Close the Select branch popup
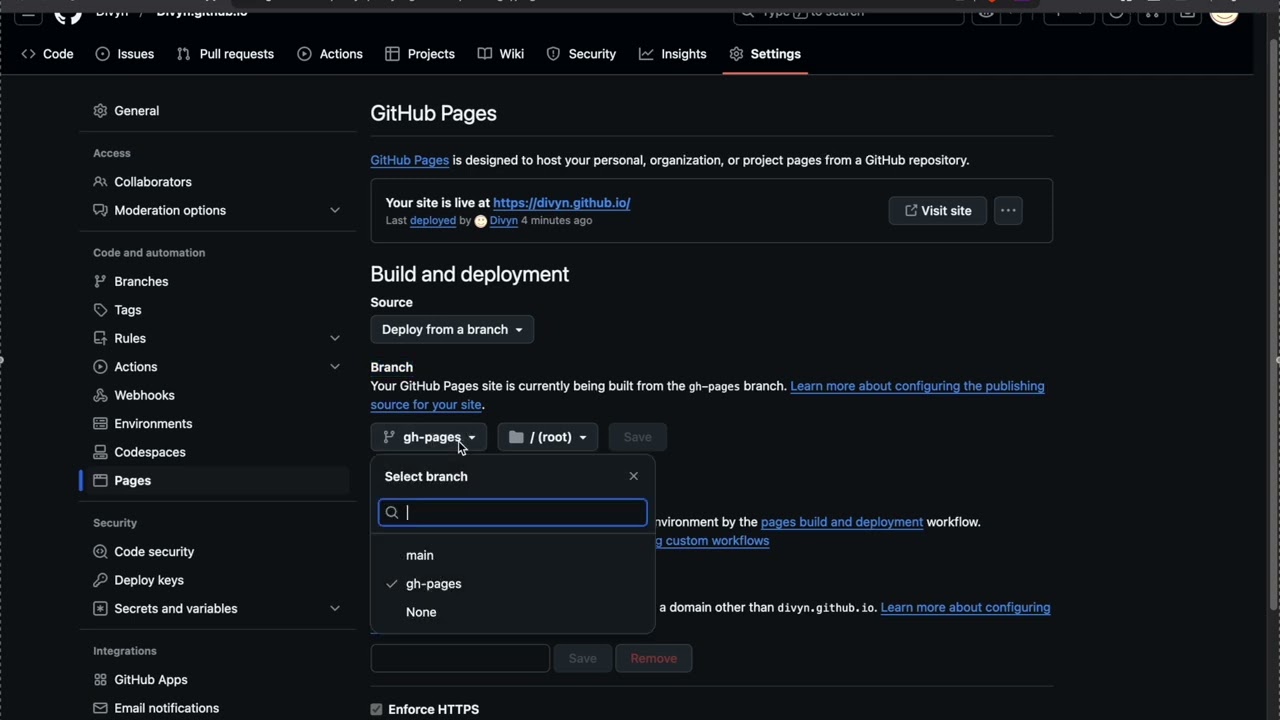1280x720 pixels. click(633, 476)
